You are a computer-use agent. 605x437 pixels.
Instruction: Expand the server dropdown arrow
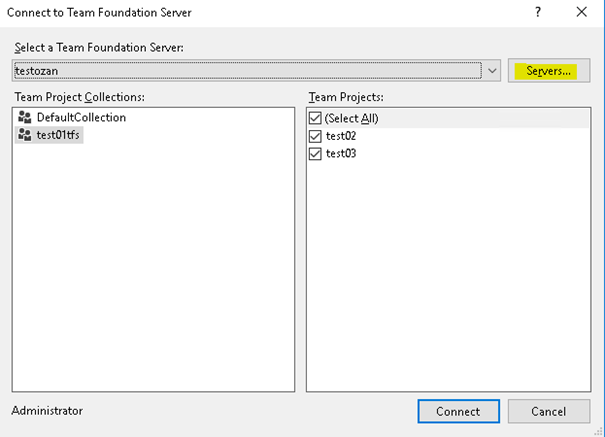click(x=491, y=71)
